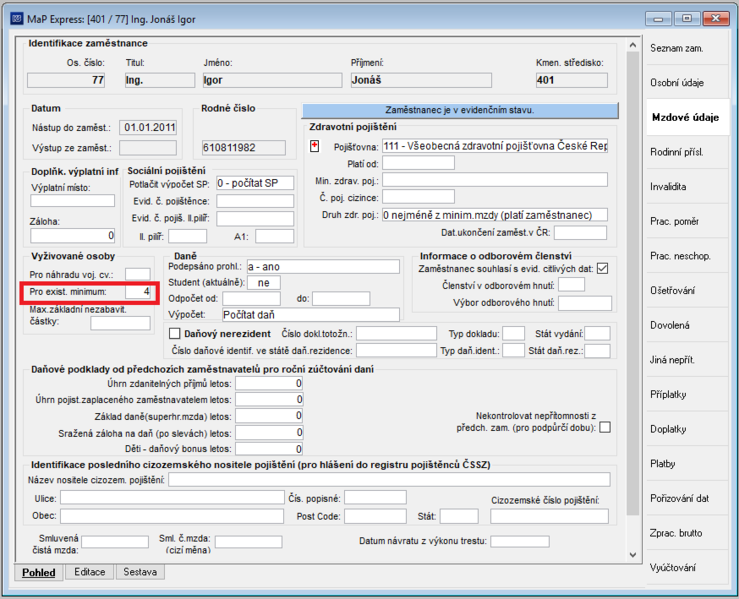Click the Smluvená čistá mzda field

[x=115, y=542]
